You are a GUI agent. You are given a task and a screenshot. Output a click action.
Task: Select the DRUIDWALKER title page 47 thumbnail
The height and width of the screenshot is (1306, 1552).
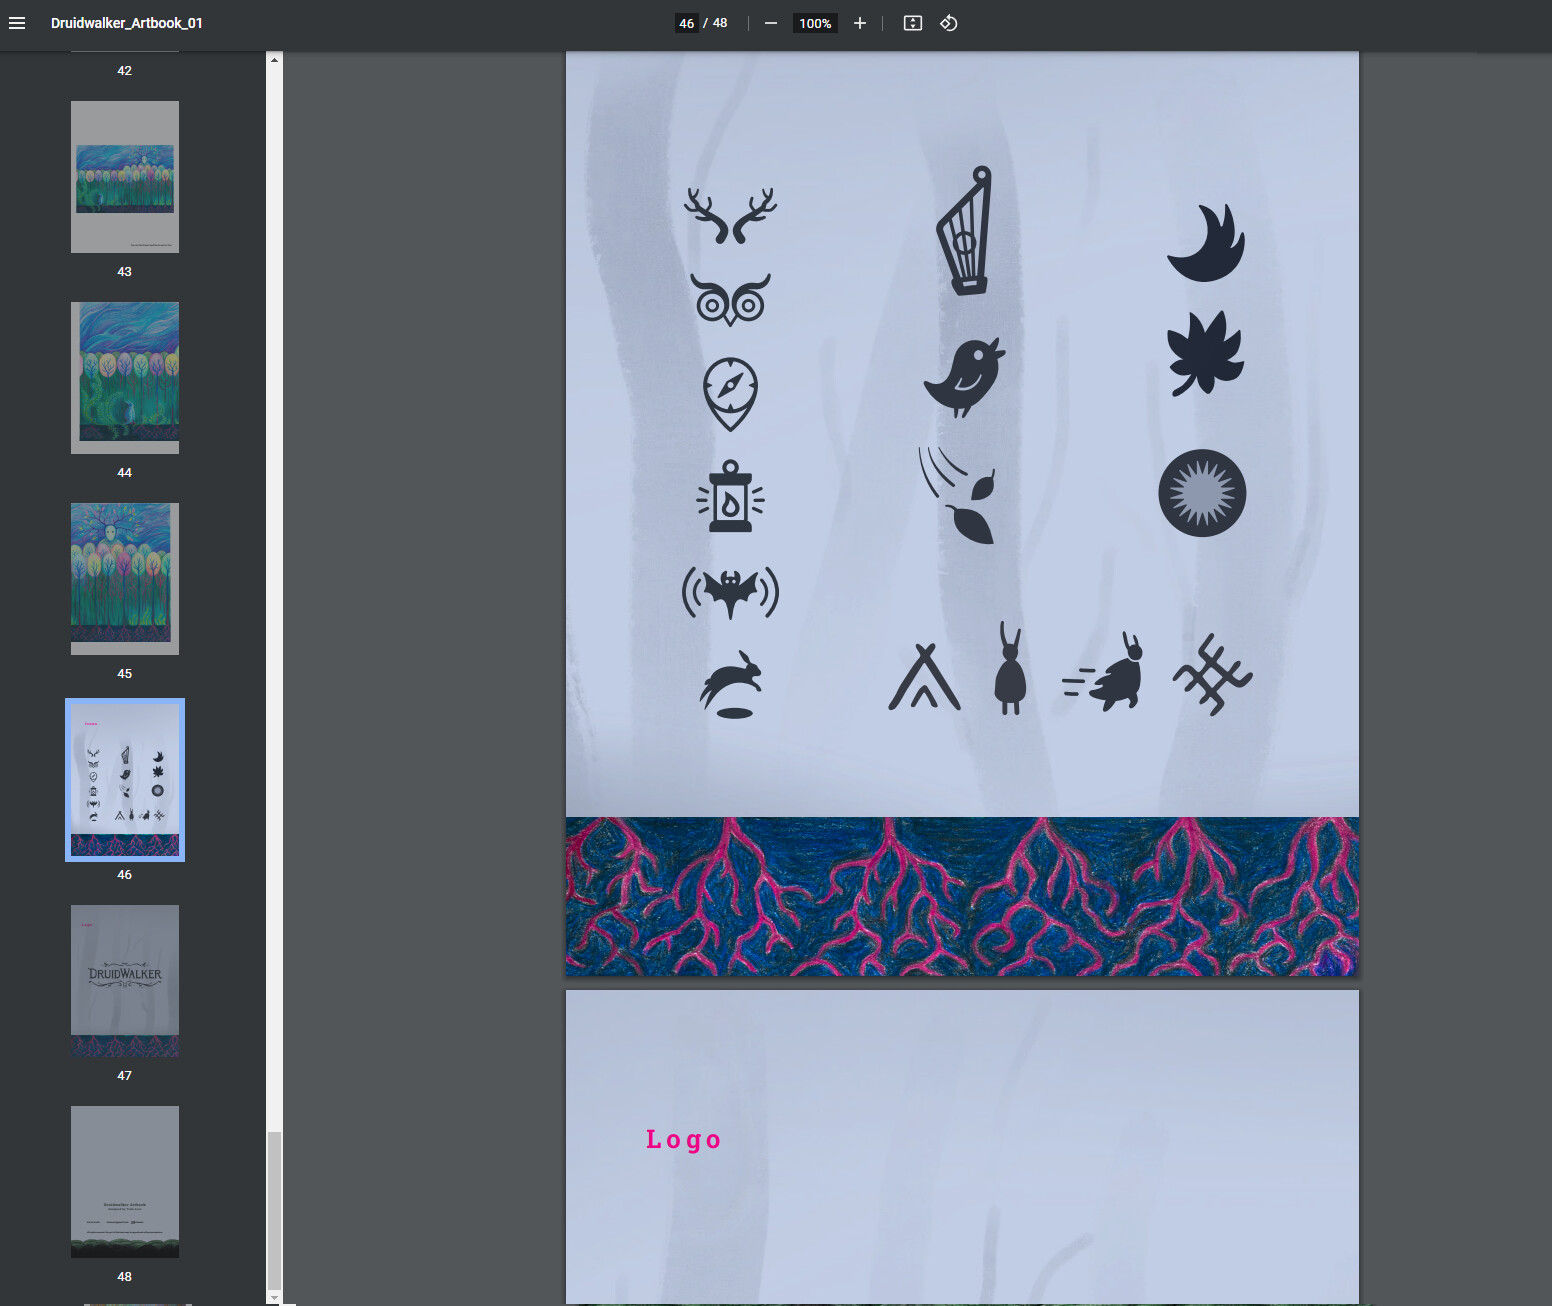click(124, 980)
